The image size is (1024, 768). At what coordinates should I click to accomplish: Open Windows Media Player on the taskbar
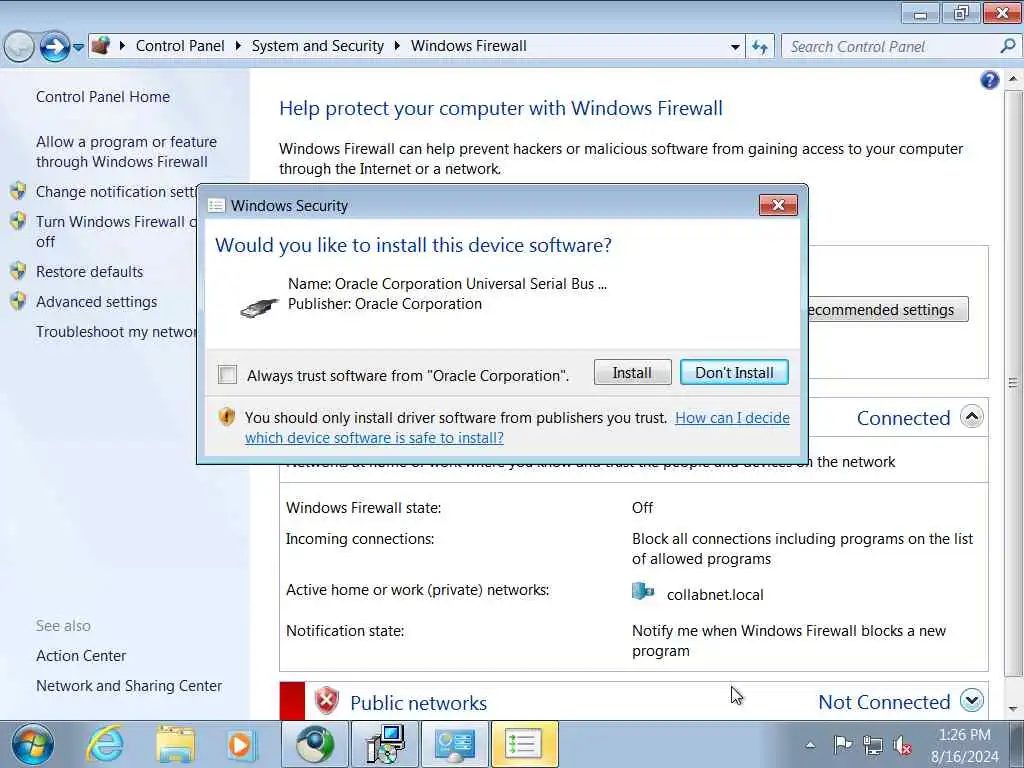coord(240,744)
